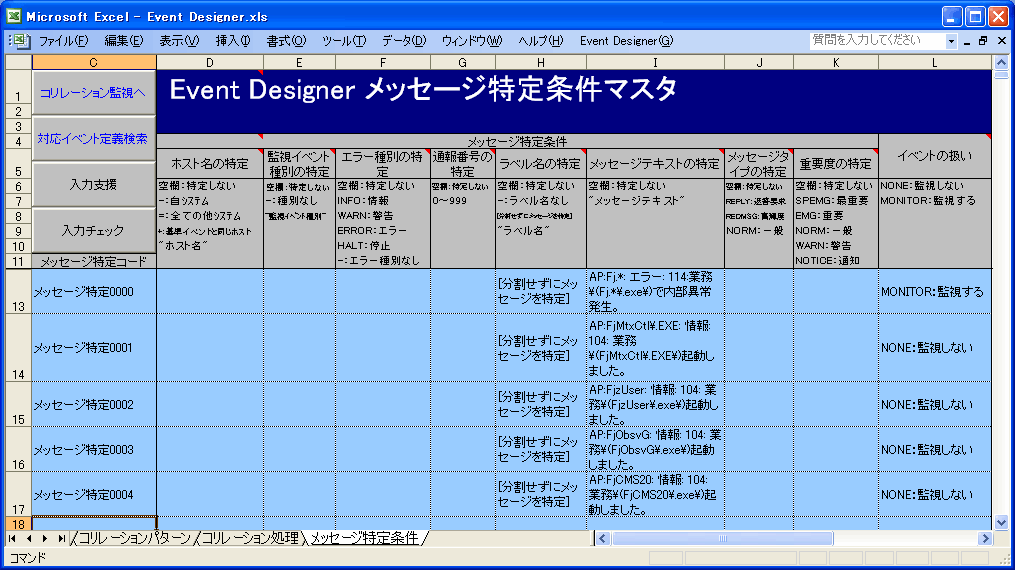This screenshot has width=1015, height=570.
Task: Select the AP:FjMtxCtl¥.EXE message text cell
Action: coord(655,348)
